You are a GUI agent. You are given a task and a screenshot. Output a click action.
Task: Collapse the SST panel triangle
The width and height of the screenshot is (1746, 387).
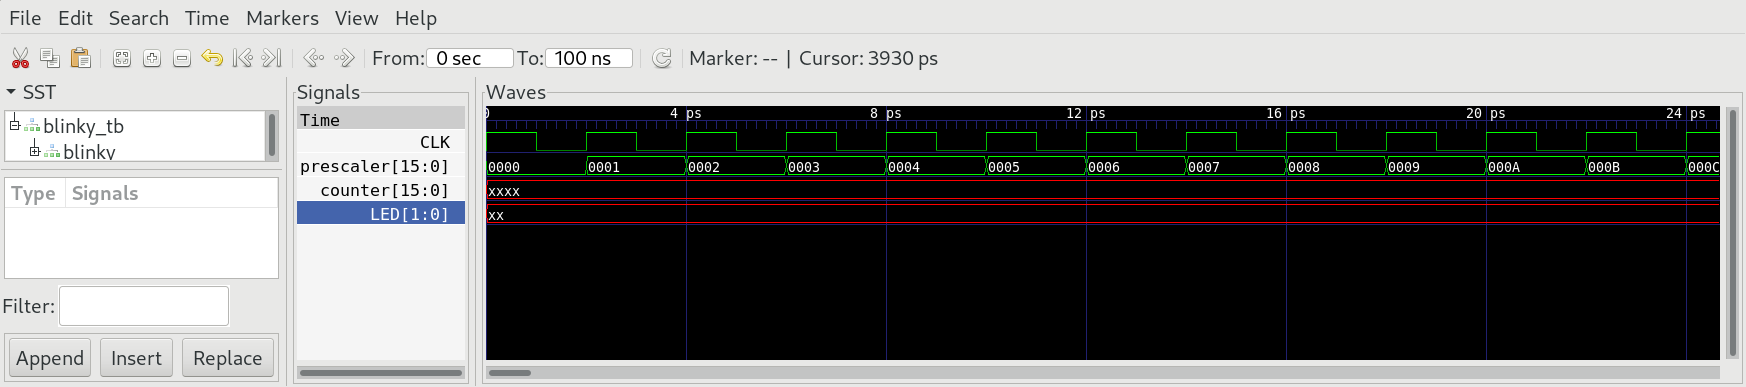11,92
